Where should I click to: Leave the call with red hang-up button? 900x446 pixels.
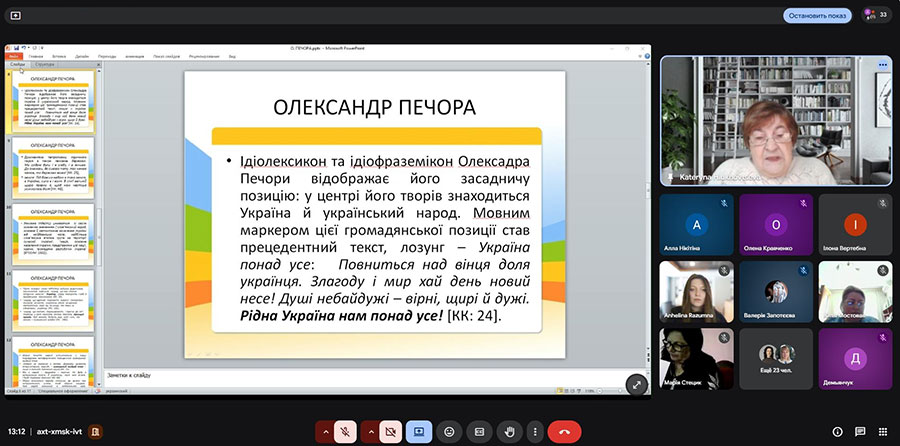pos(564,432)
